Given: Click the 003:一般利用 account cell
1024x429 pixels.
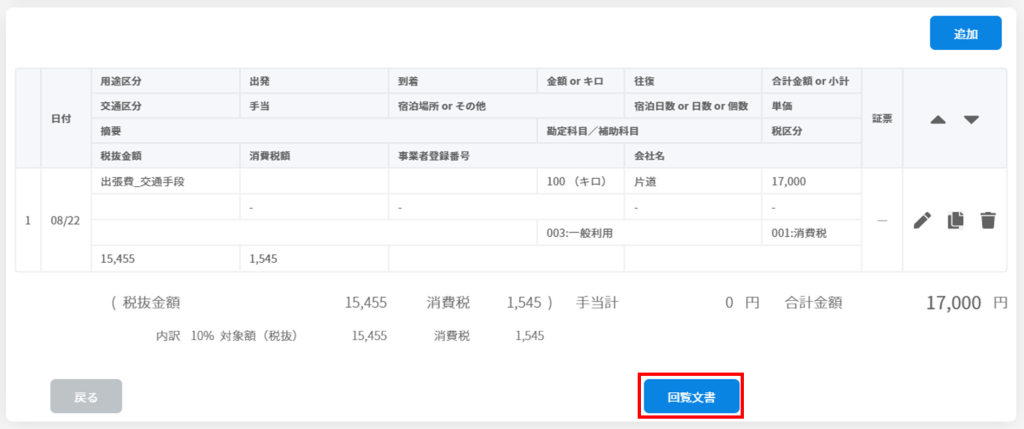Looking at the screenshot, I should click(650, 233).
